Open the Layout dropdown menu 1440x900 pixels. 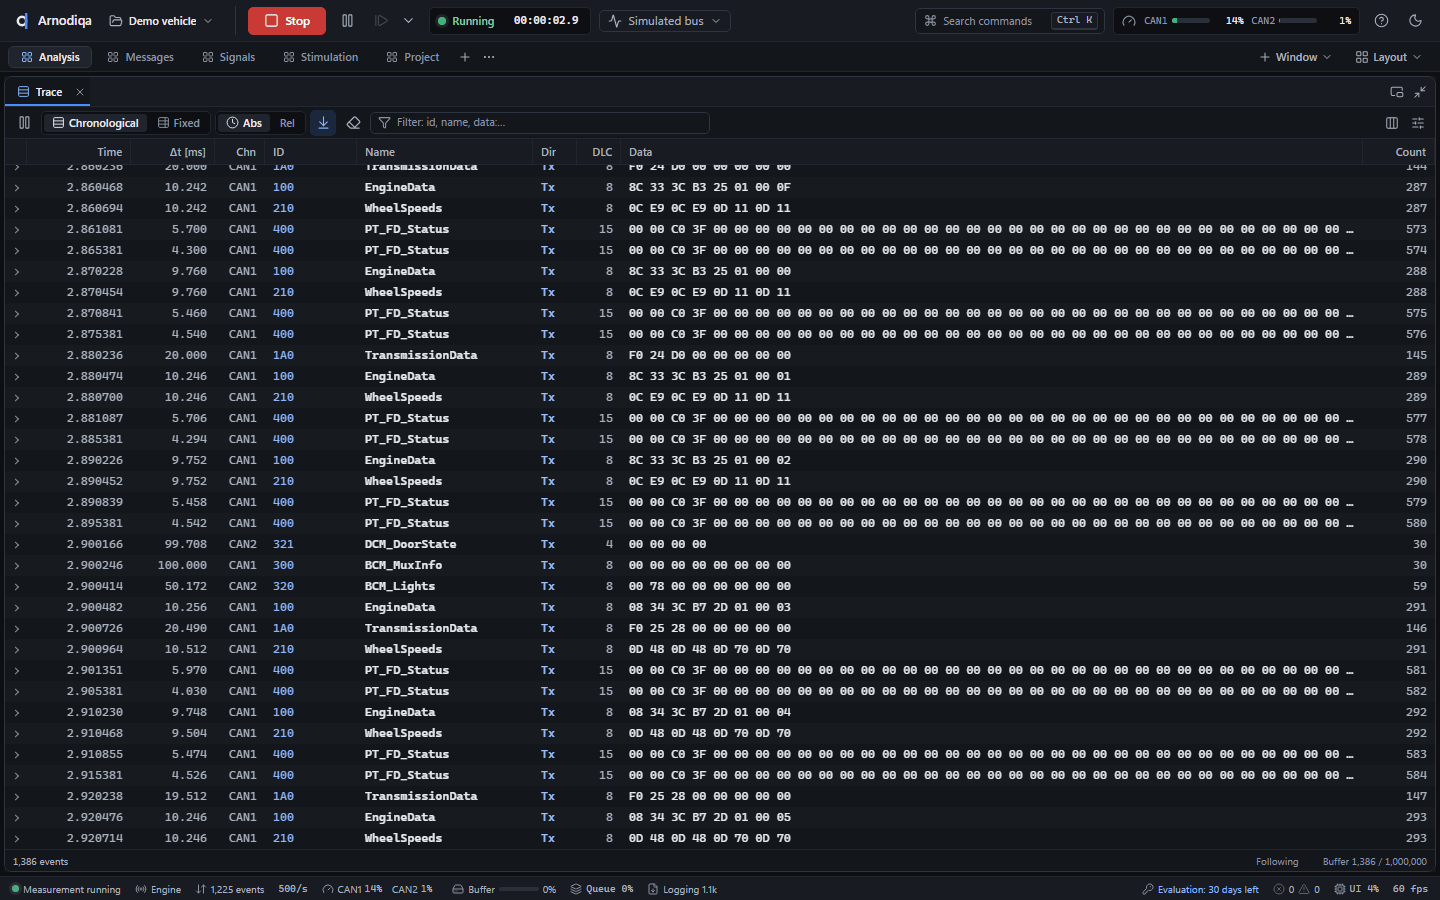tap(1388, 57)
